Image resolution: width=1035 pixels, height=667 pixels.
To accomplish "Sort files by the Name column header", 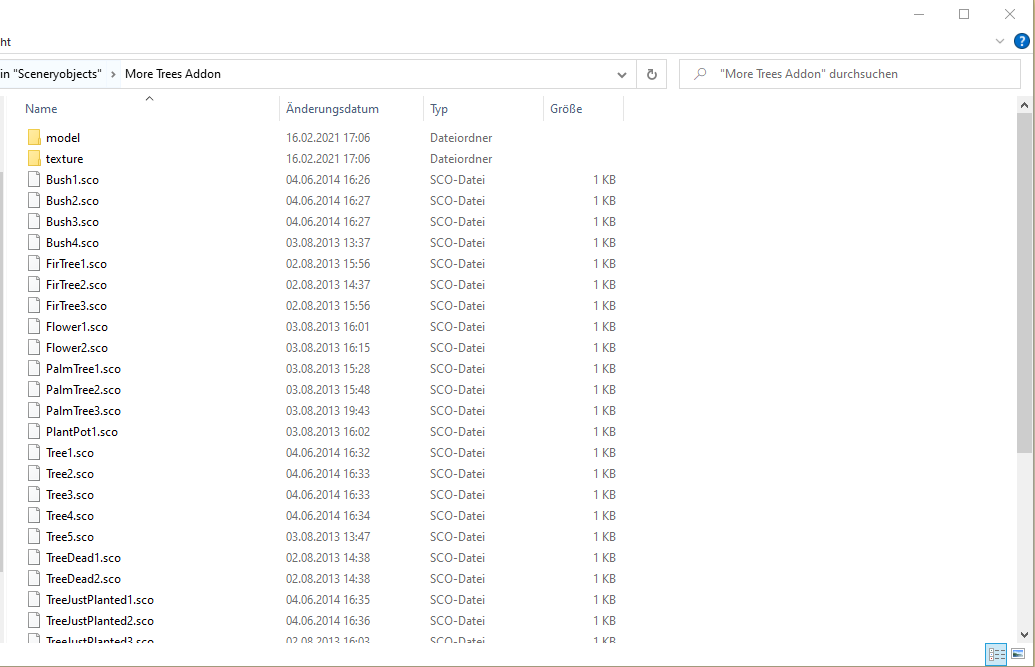I will [x=41, y=109].
